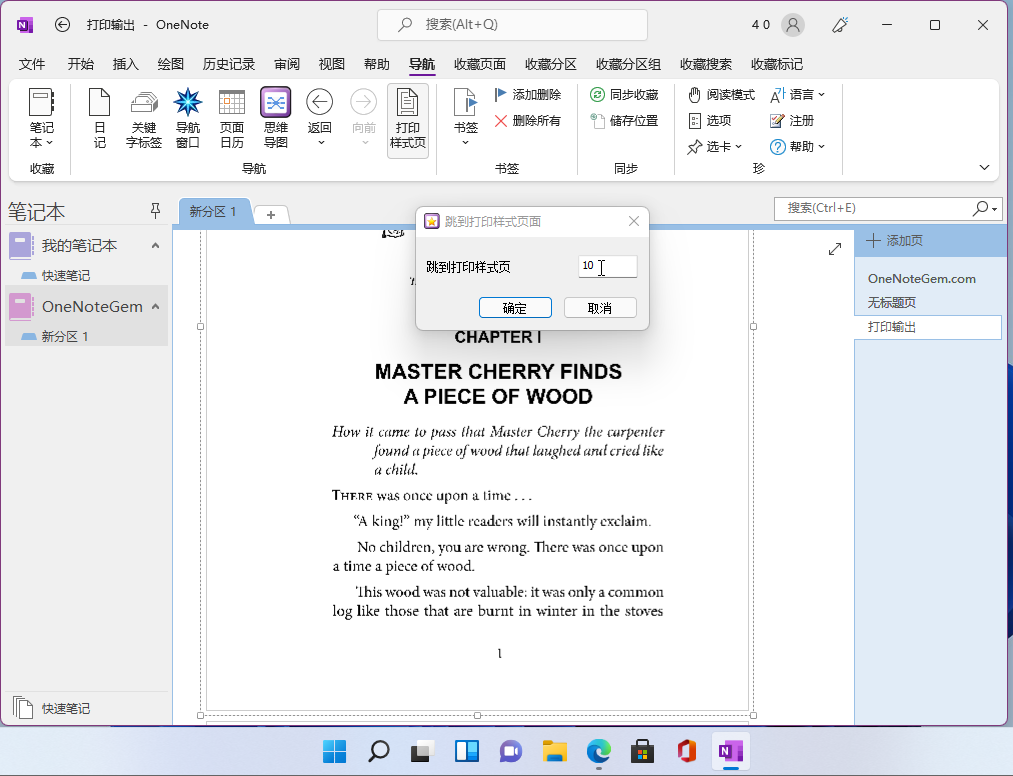This screenshot has height=776, width=1013.
Task: Open Microsoft Edge from the taskbar
Action: click(599, 751)
